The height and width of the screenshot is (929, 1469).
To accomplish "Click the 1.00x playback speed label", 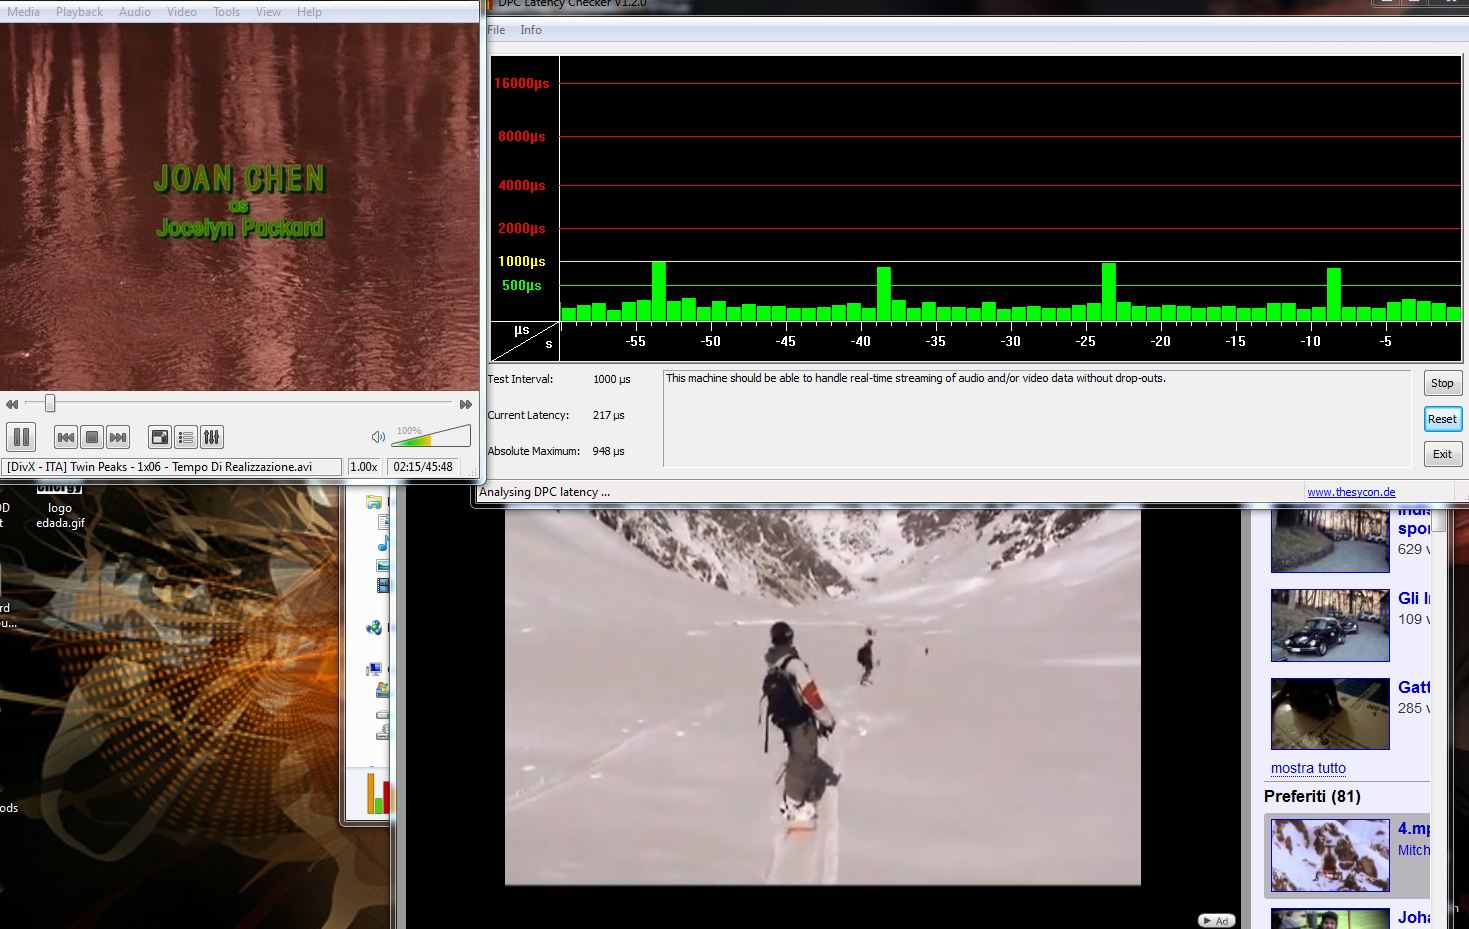I will click(364, 467).
